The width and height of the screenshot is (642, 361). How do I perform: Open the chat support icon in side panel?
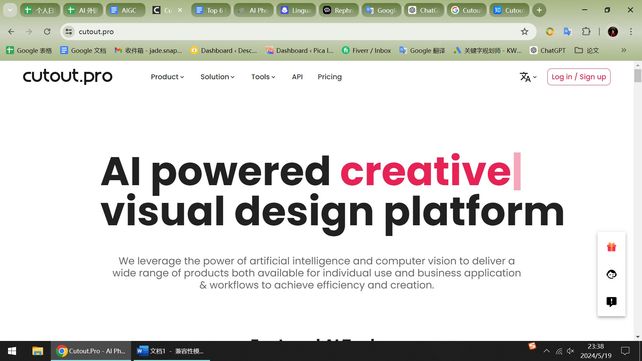(611, 274)
